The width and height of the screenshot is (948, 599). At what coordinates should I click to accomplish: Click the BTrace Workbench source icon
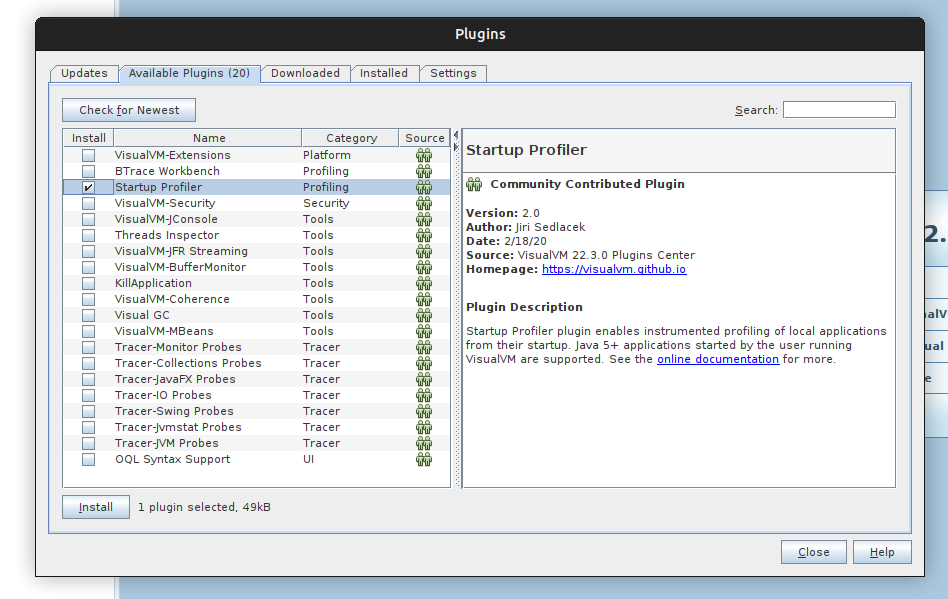[x=424, y=171]
